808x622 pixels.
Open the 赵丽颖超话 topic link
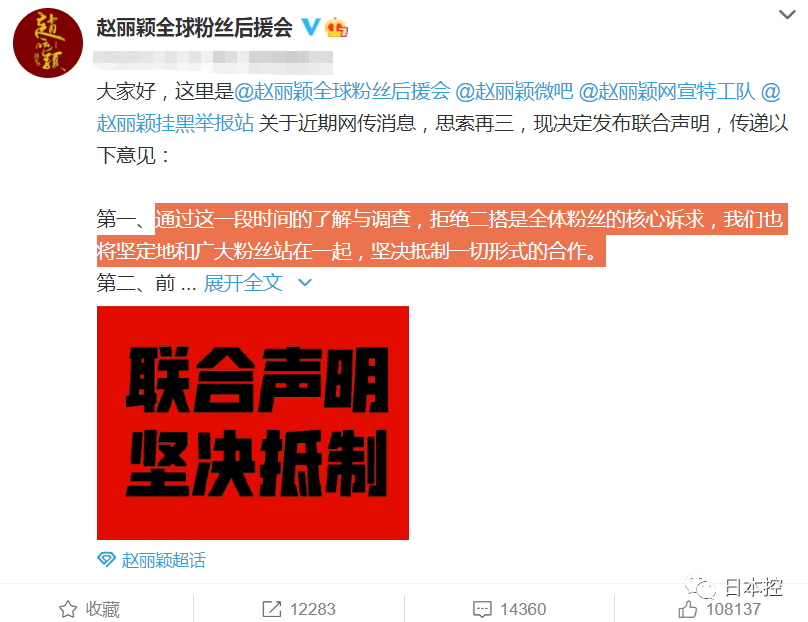(163, 560)
